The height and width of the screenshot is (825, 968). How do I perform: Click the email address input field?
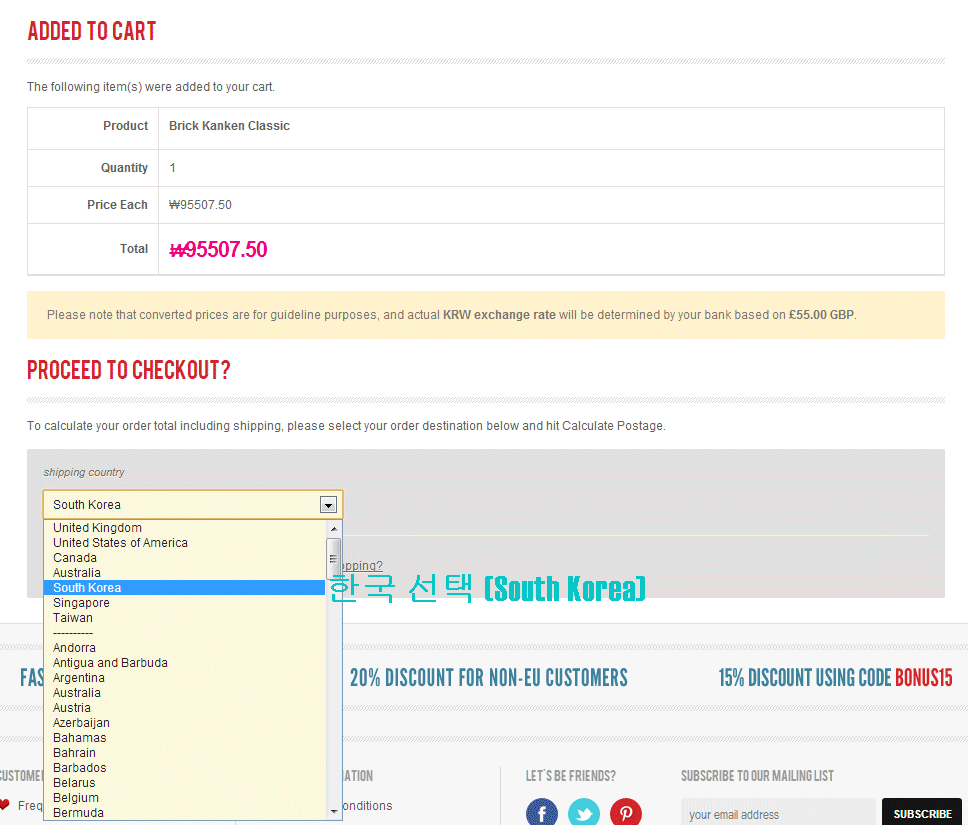777,813
